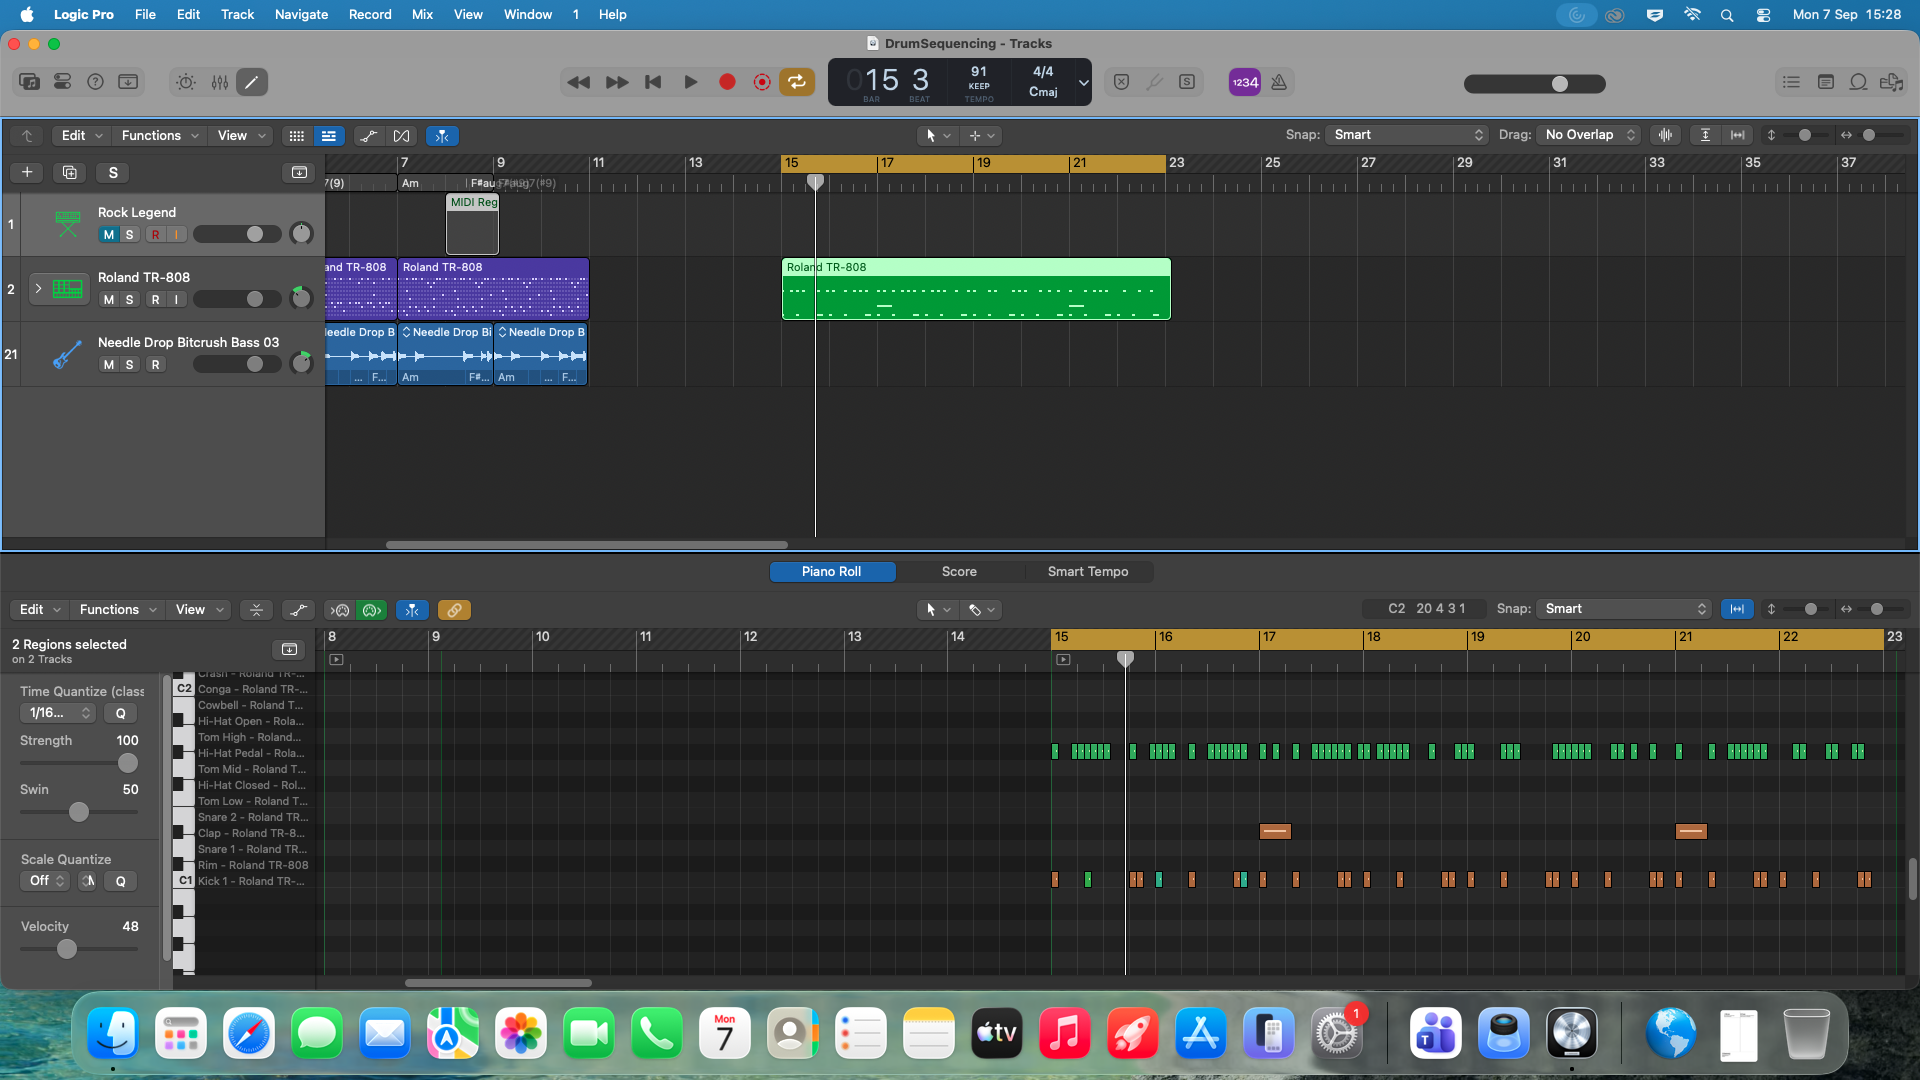Open Smart Controls button
This screenshot has height=1080, width=1920.
click(186, 82)
